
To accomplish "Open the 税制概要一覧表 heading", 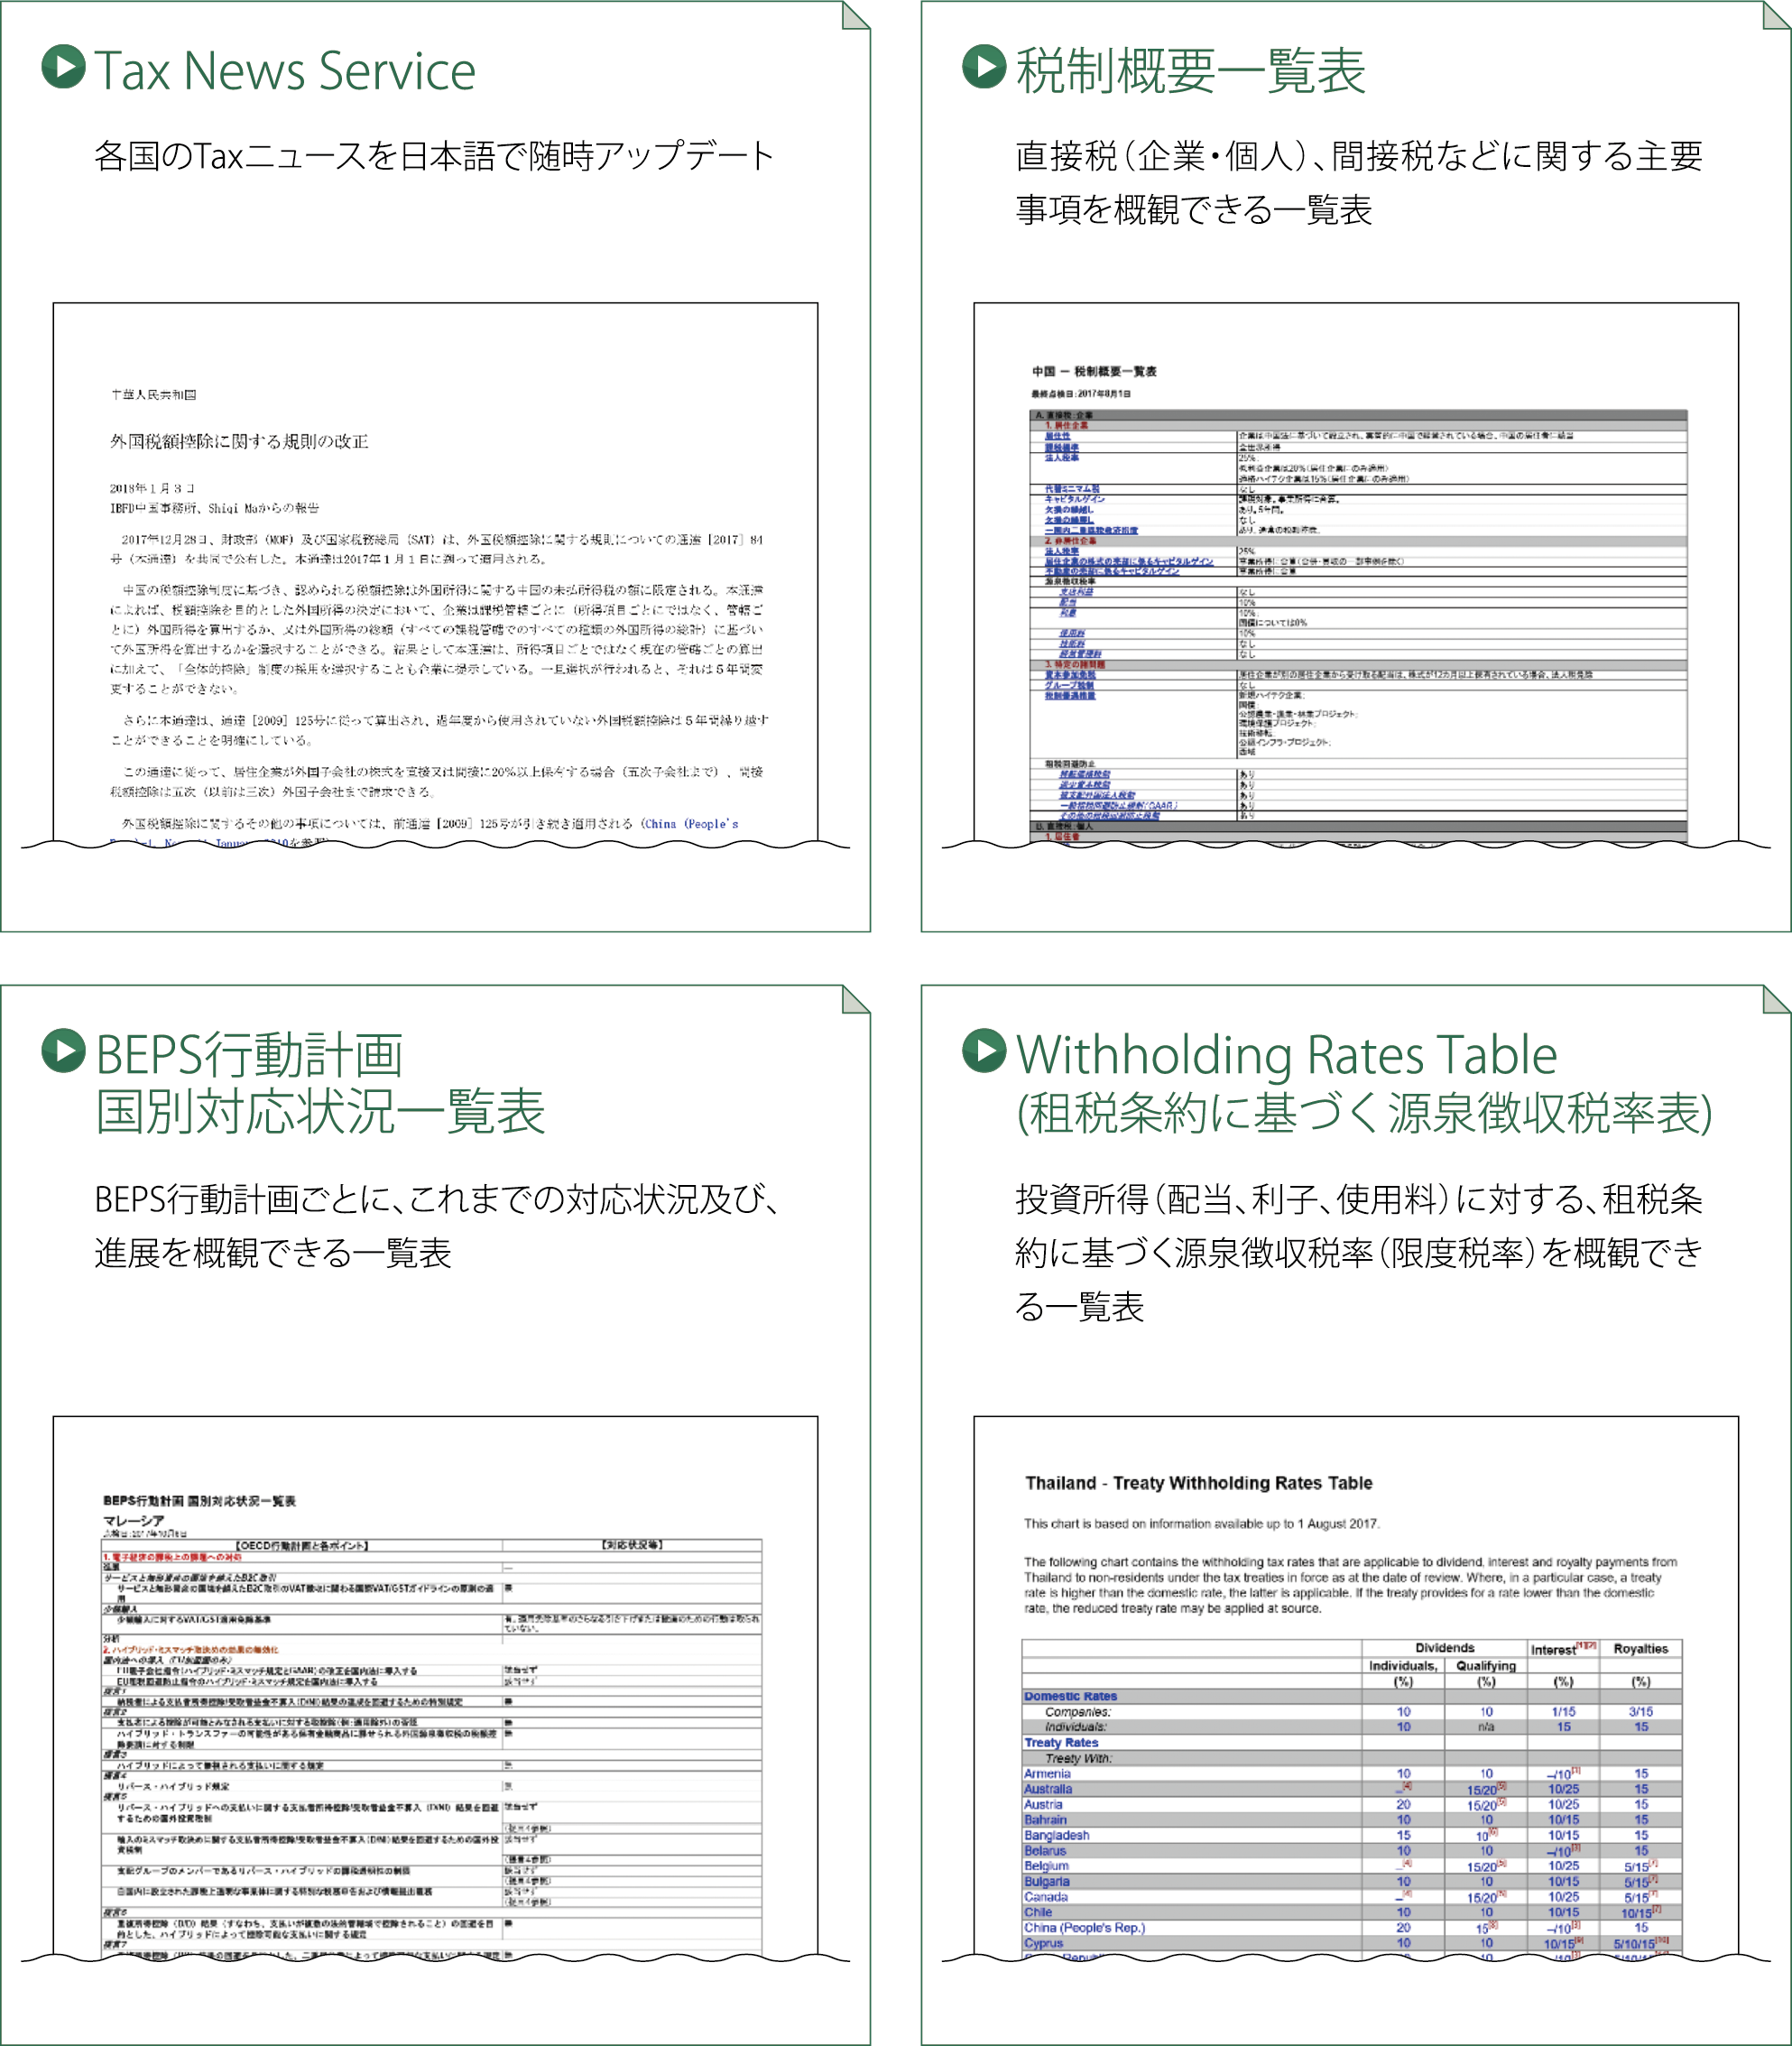I will (x=1190, y=70).
